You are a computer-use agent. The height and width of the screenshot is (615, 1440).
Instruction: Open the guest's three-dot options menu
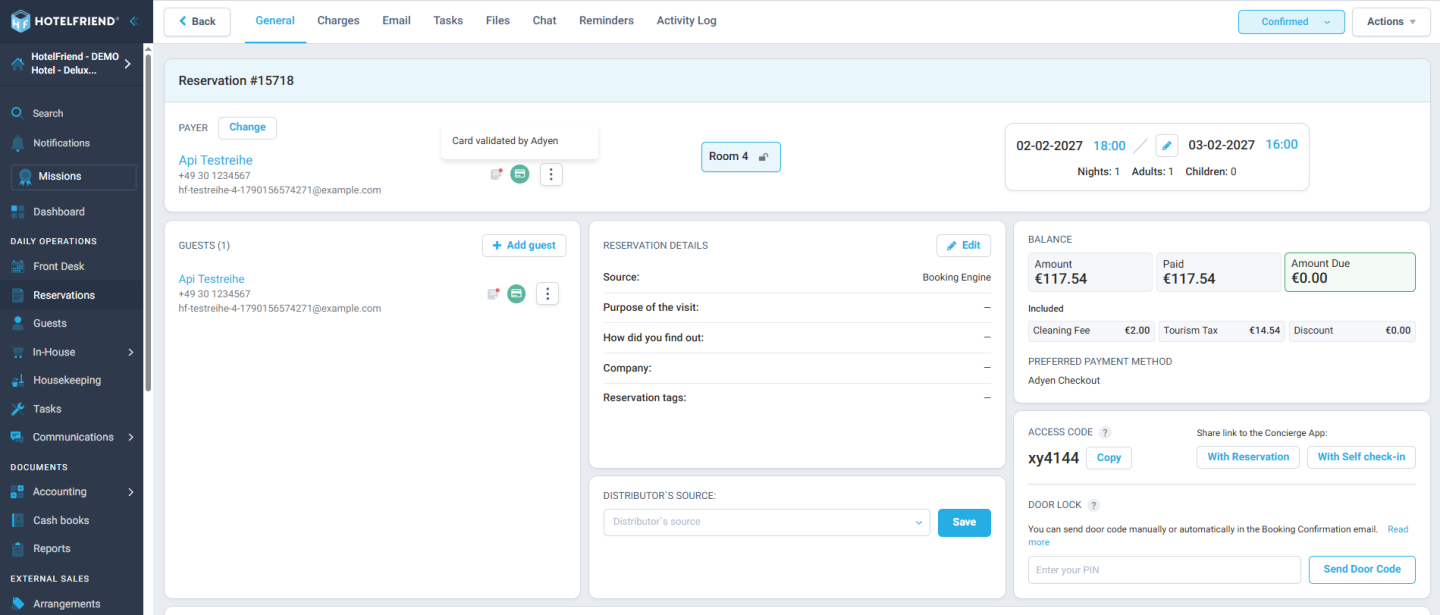[x=547, y=293]
